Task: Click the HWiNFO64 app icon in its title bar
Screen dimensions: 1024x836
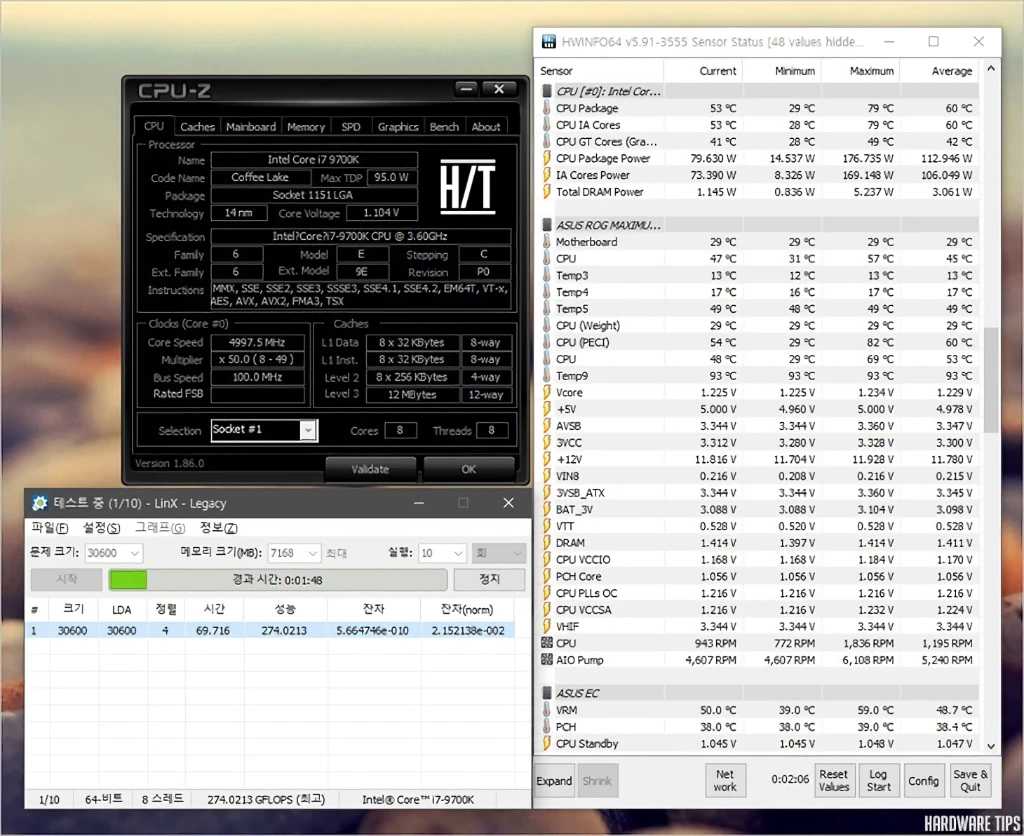Action: coord(549,42)
